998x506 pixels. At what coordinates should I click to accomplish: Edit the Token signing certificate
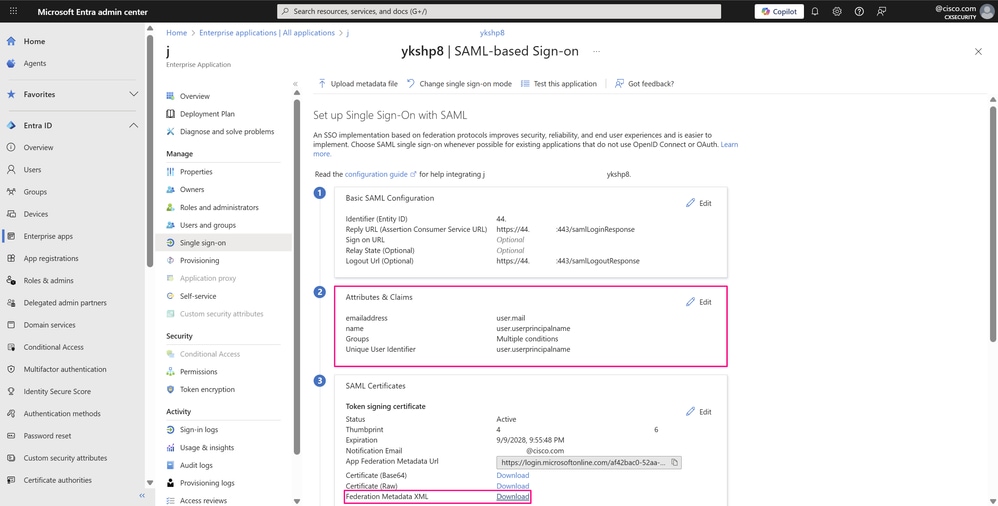tap(699, 412)
